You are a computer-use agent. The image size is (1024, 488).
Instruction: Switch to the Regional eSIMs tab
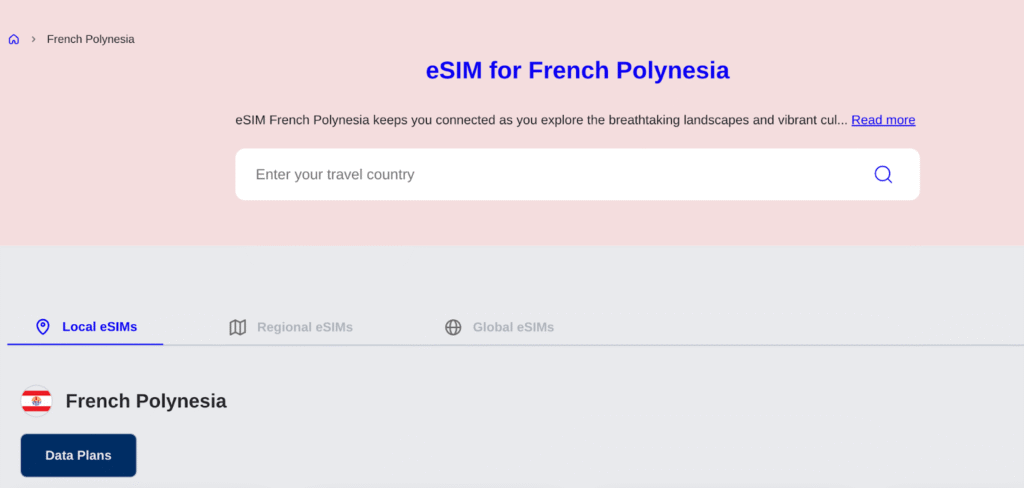click(x=304, y=327)
